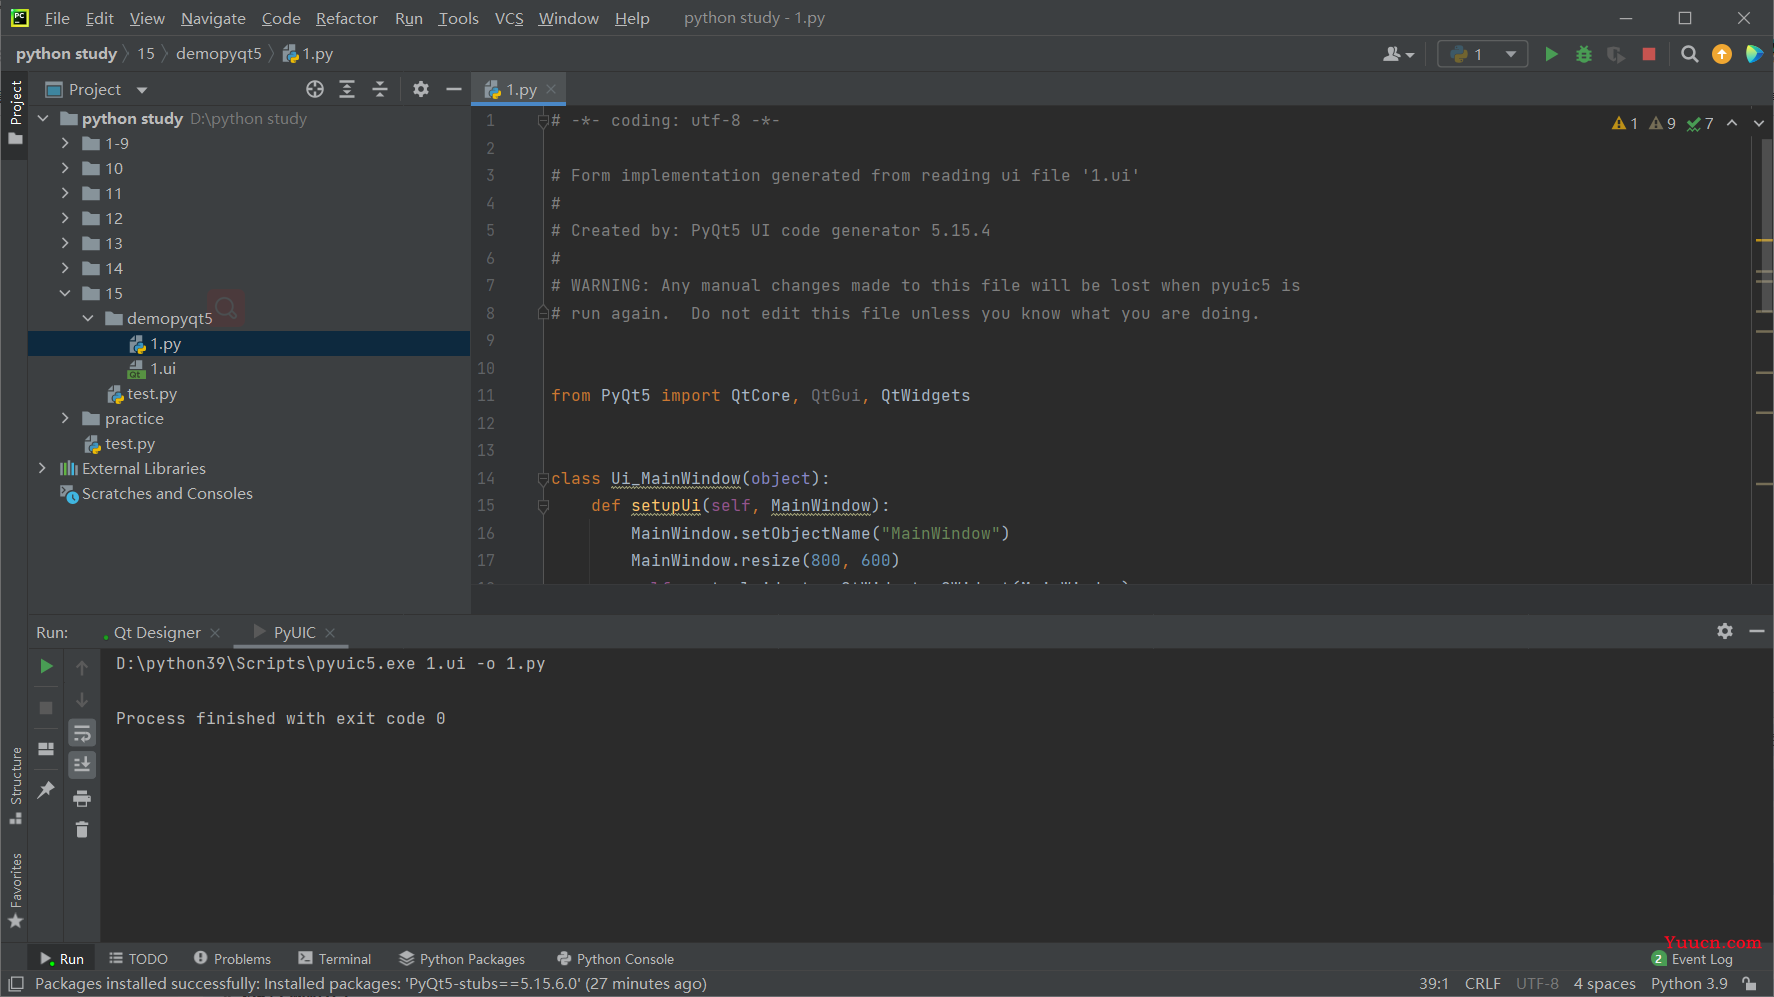The image size is (1774, 997).
Task: Clear all Run console output trash icon
Action: pyautogui.click(x=82, y=829)
